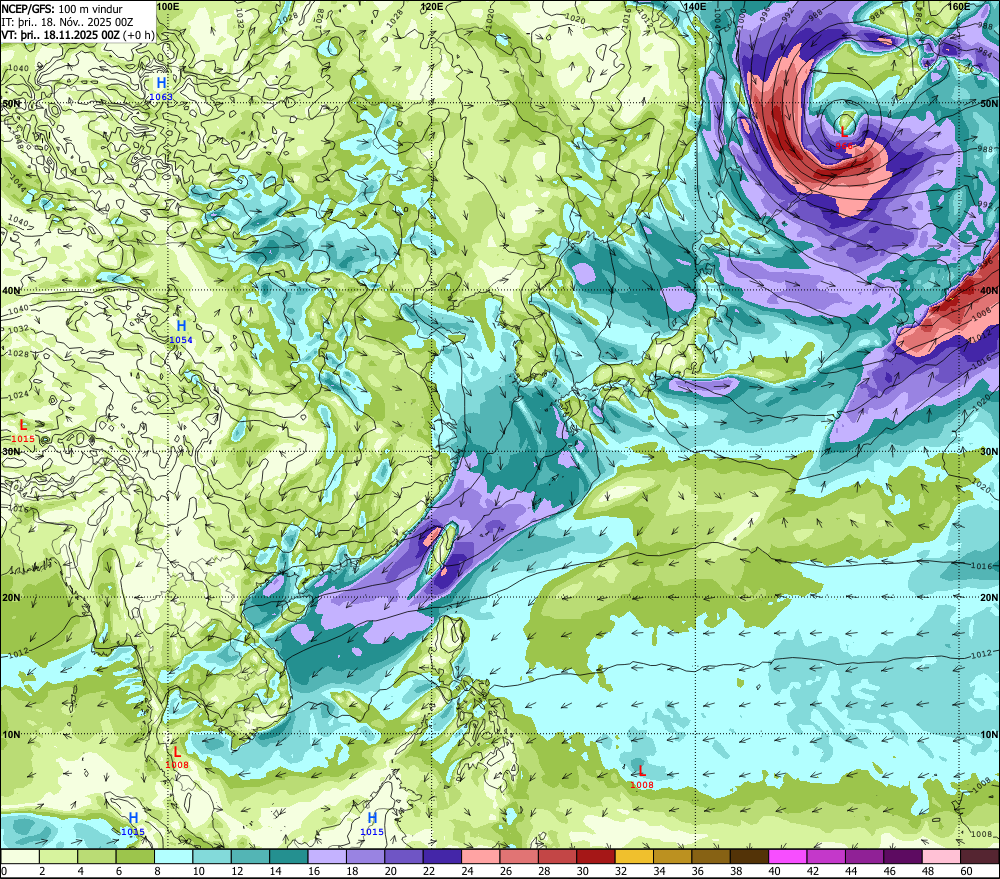Click the 20N label on the right edge
Screen dimensions: 1000x879
click(x=989, y=598)
